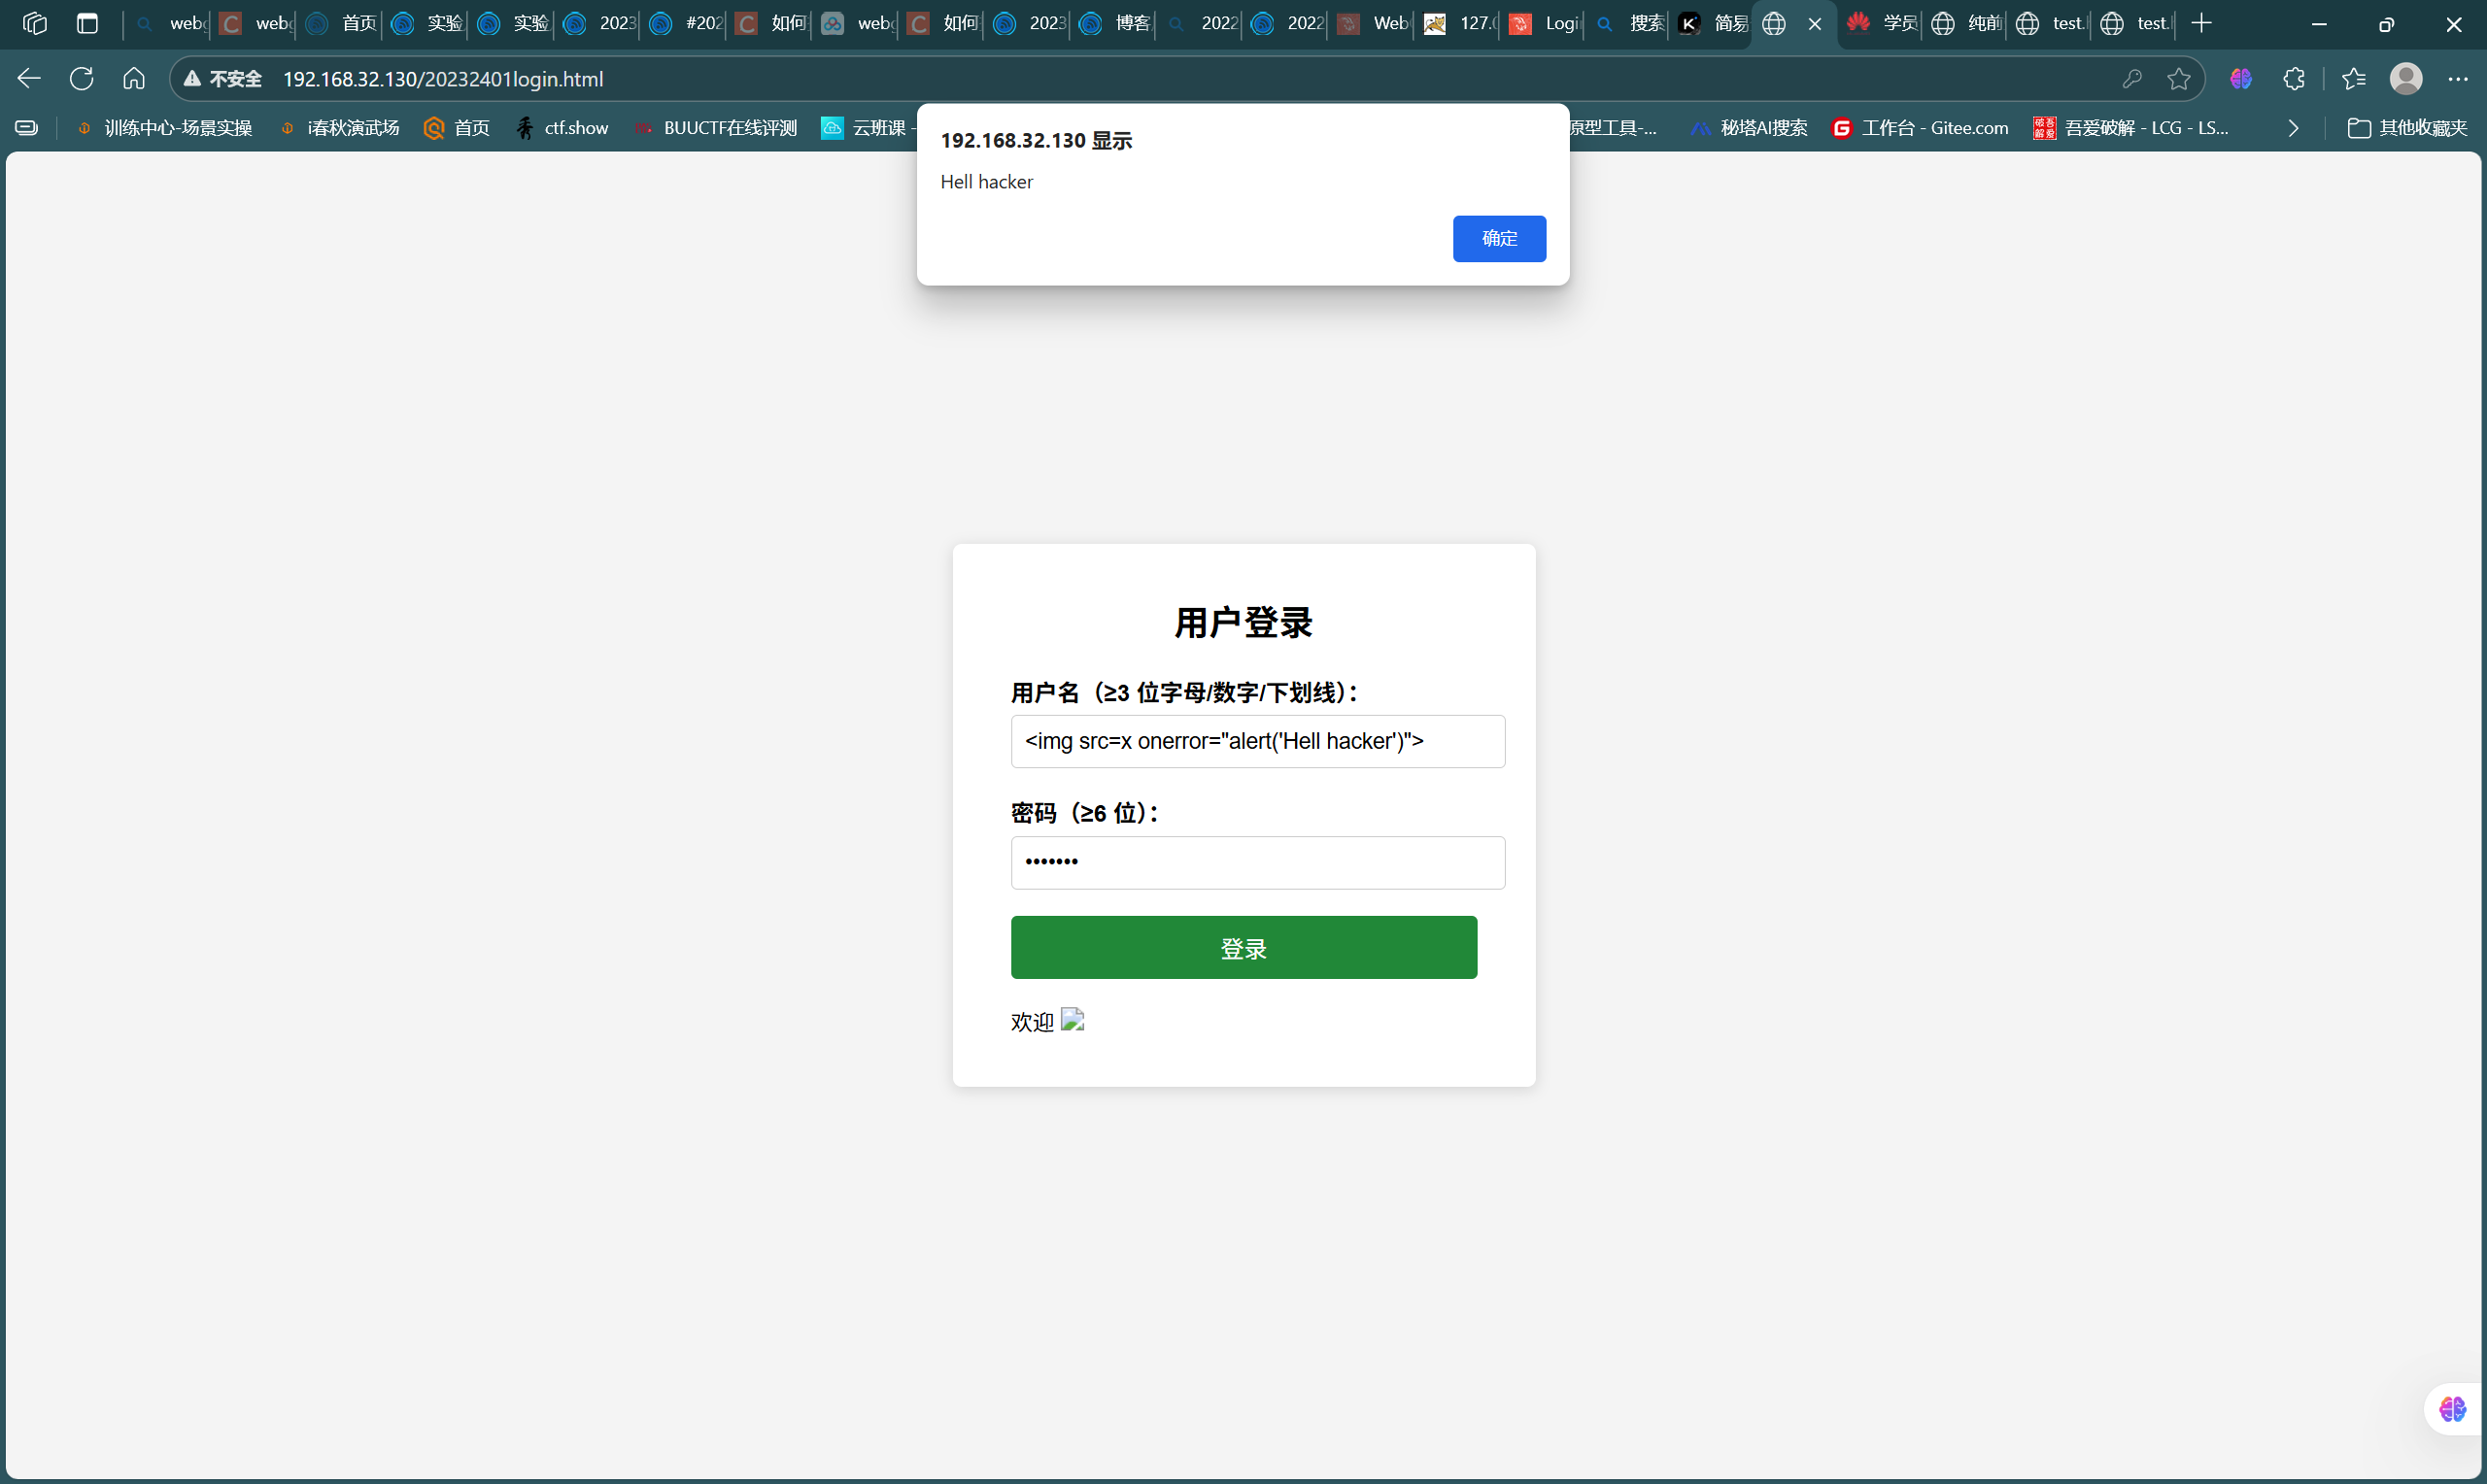Open the browser settings ellipsis menu
This screenshot has height=1484, width=2487.
point(2457,79)
